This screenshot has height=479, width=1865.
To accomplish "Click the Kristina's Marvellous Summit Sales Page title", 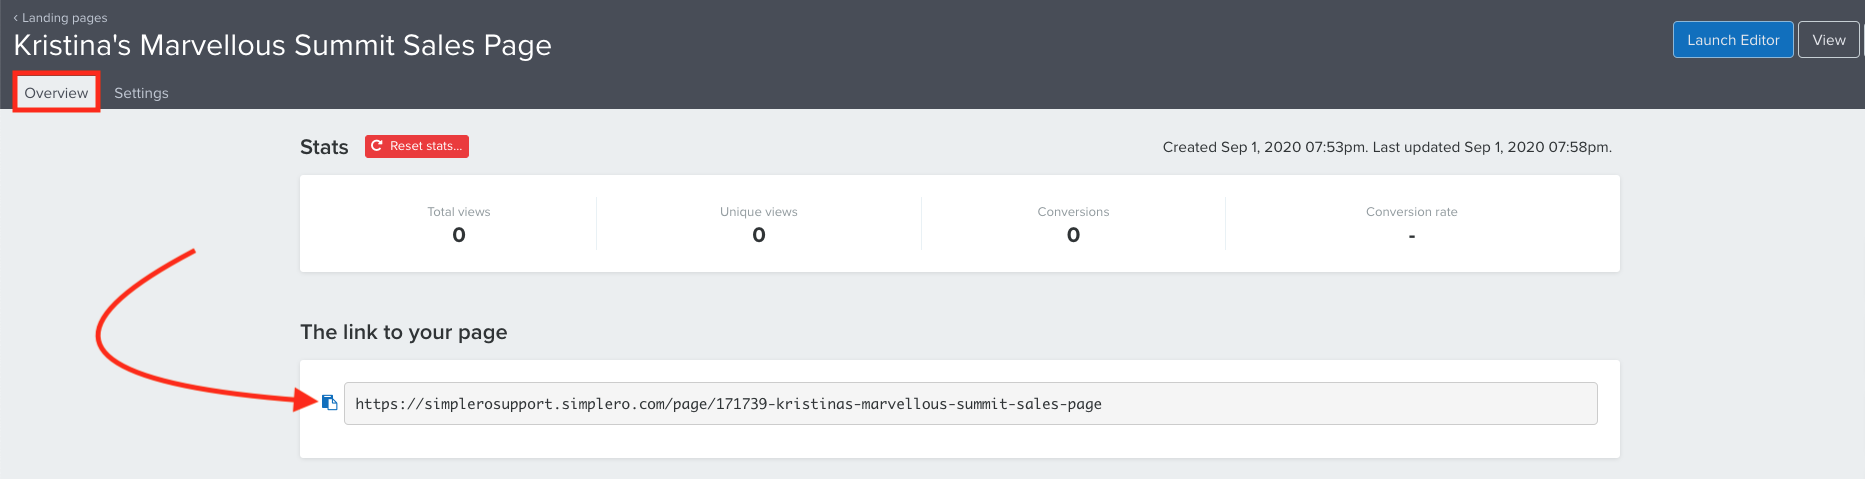I will click(282, 45).
